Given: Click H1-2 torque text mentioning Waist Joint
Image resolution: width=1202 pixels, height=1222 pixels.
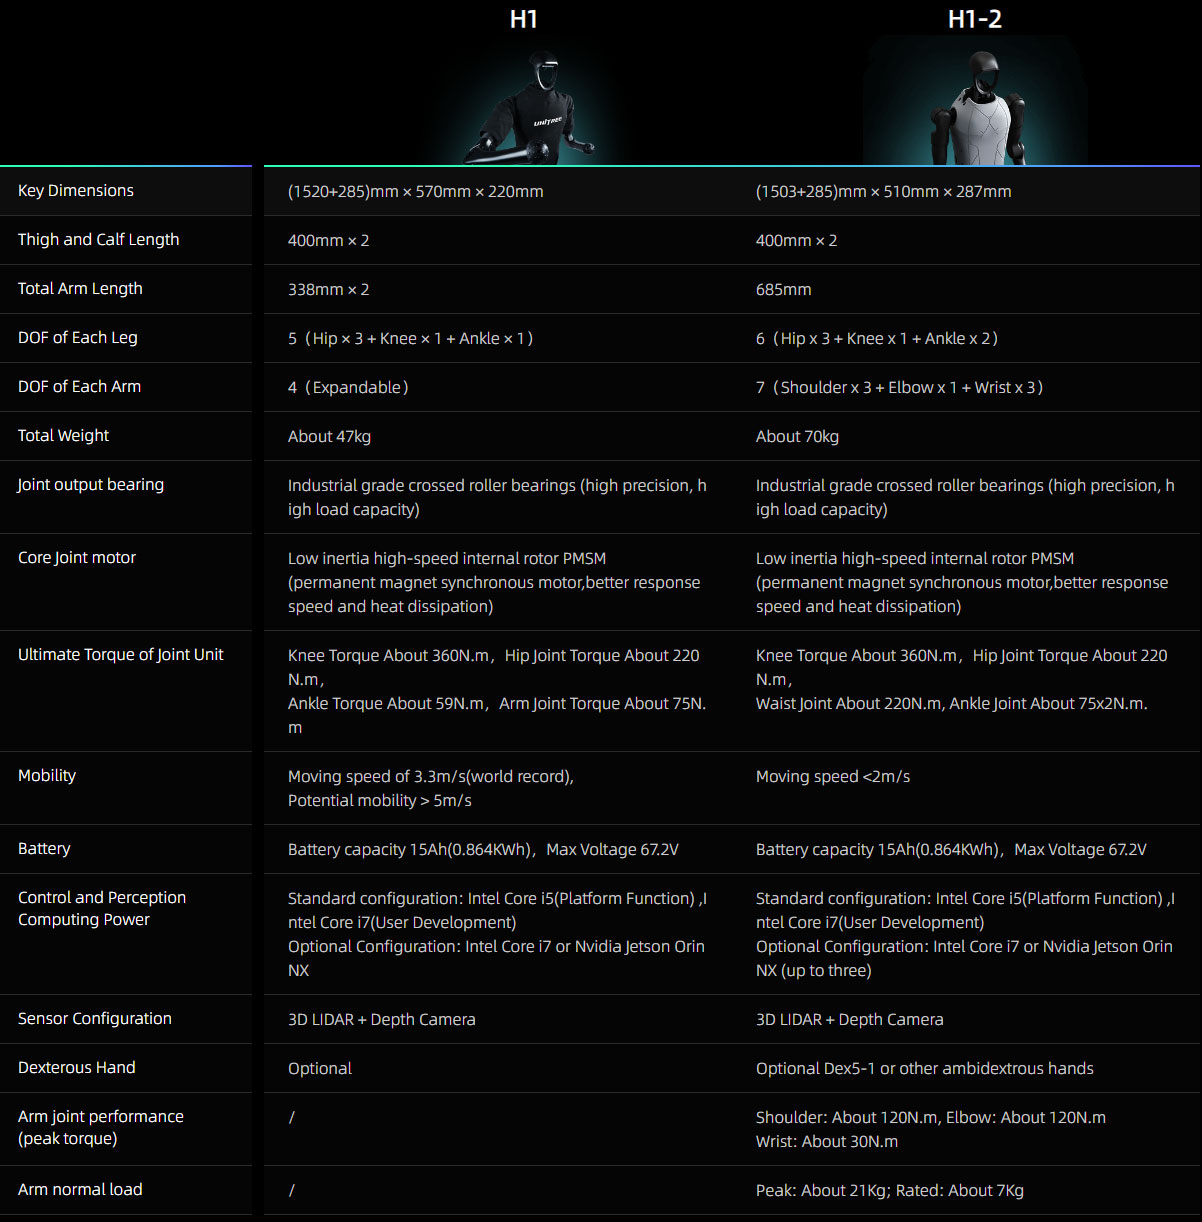Looking at the screenshot, I should pos(952,703).
